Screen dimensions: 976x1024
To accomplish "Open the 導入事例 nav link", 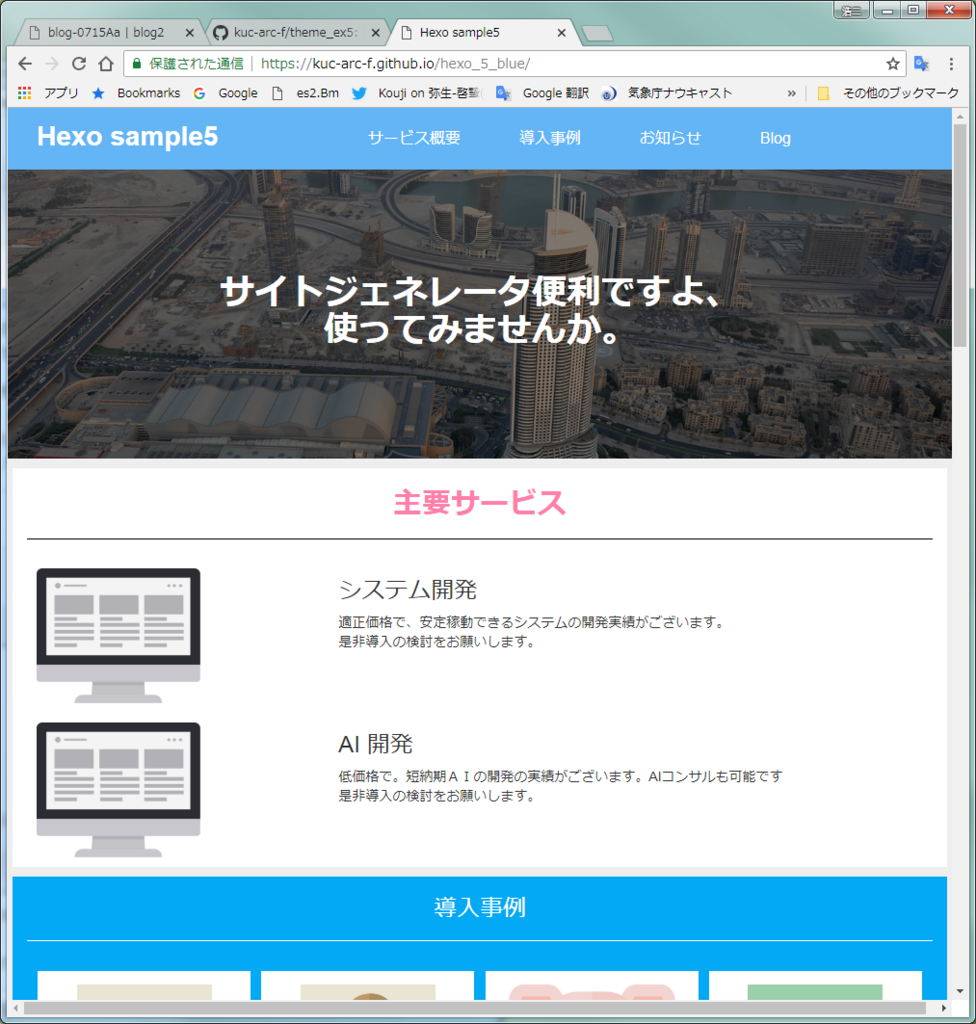I will click(549, 138).
